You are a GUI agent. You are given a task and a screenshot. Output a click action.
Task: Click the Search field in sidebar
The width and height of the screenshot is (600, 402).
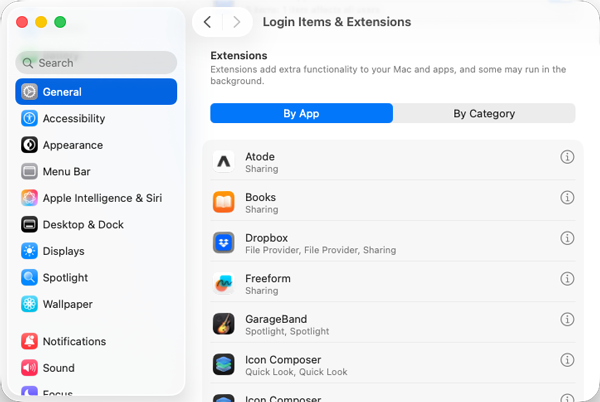point(96,62)
